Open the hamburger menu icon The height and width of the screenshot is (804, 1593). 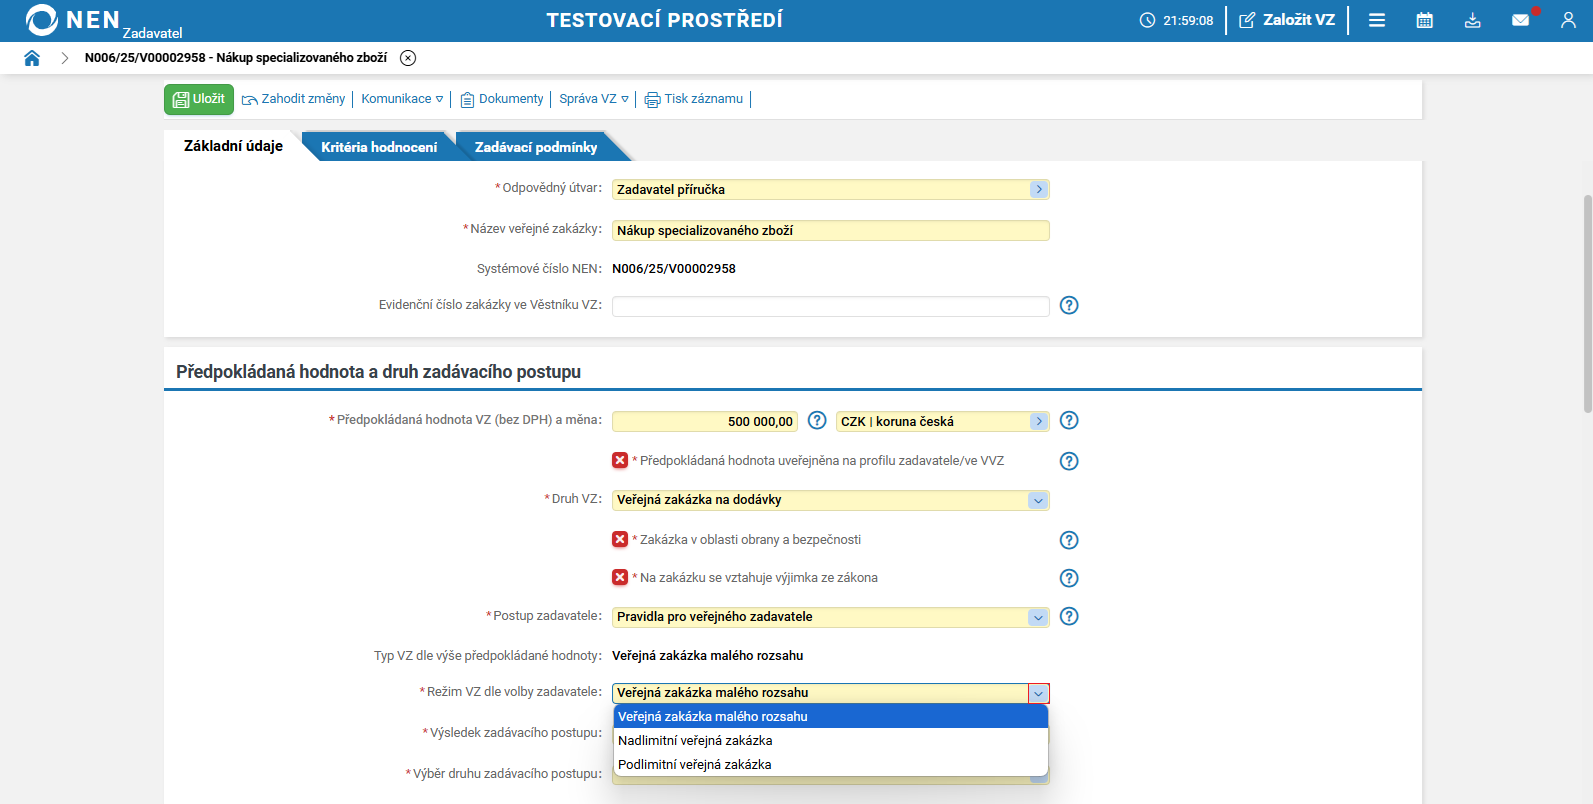click(x=1377, y=20)
